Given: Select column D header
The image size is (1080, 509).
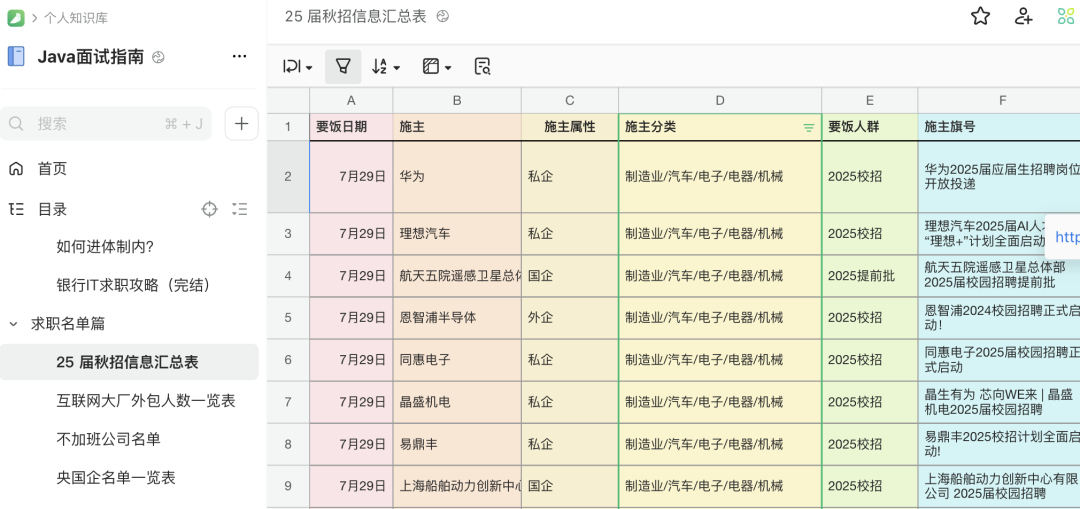Looking at the screenshot, I should coord(720,101).
